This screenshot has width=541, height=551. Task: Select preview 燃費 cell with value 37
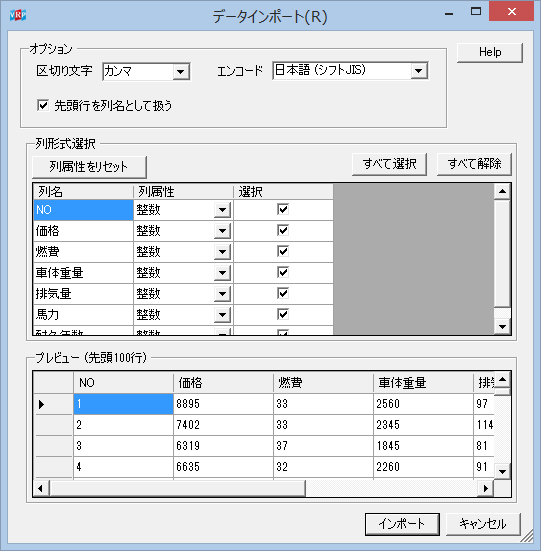click(323, 446)
